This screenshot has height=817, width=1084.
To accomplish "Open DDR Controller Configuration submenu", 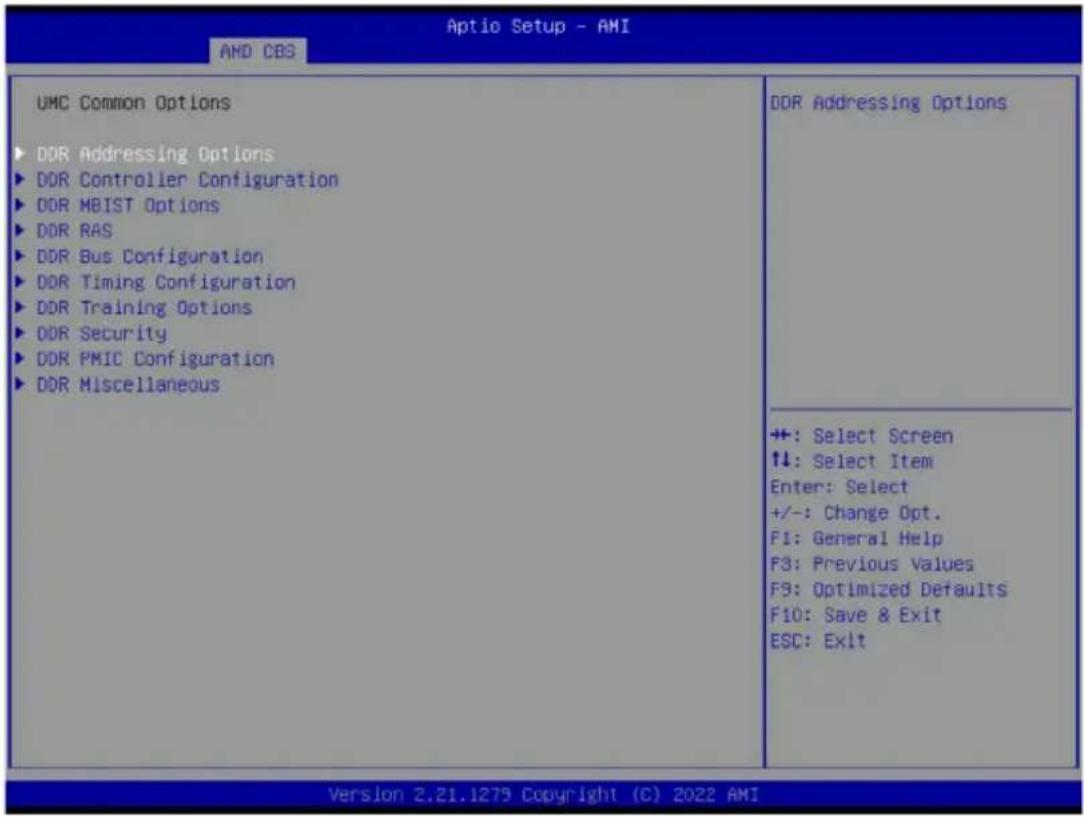I will pyautogui.click(x=187, y=180).
